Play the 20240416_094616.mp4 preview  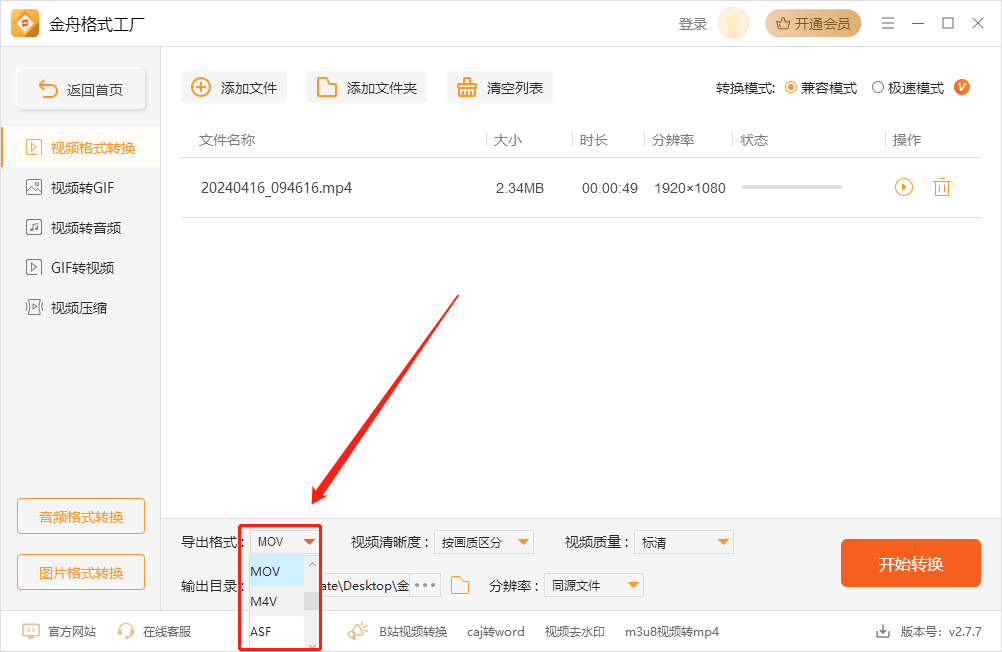pyautogui.click(x=904, y=187)
